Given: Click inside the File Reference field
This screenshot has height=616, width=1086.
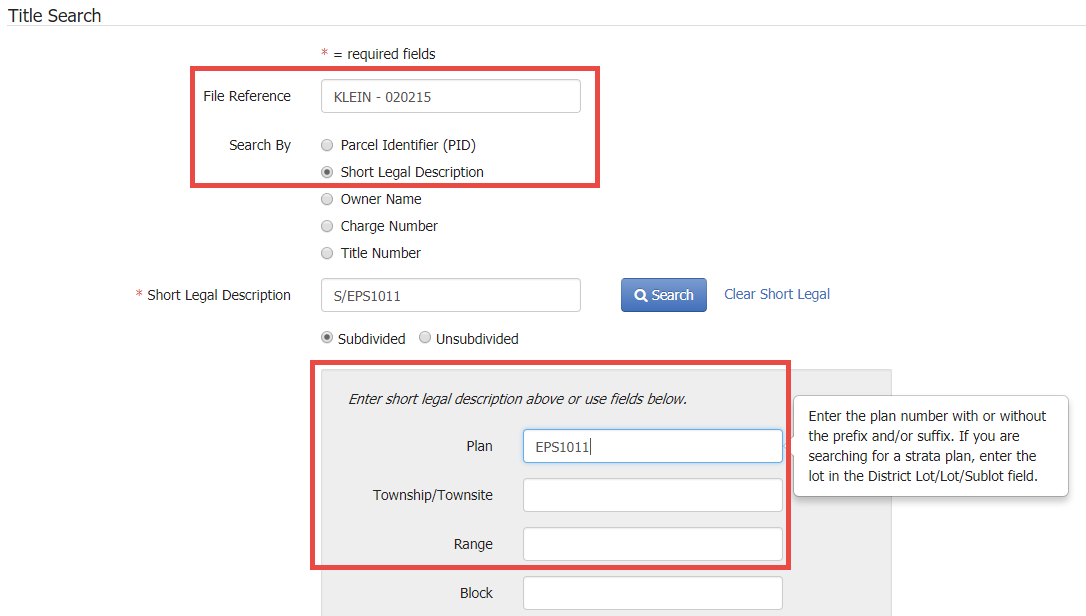Looking at the screenshot, I should tap(450, 95).
